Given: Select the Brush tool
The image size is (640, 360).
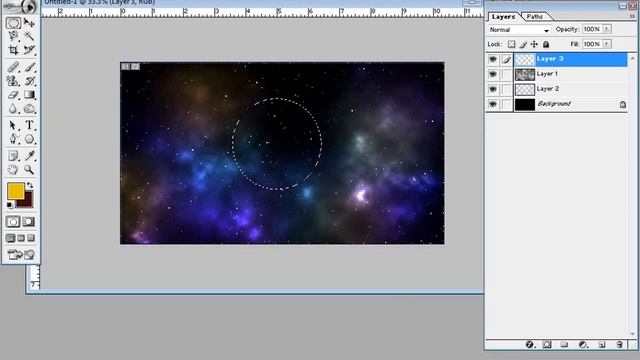Looking at the screenshot, I should 29,67.
